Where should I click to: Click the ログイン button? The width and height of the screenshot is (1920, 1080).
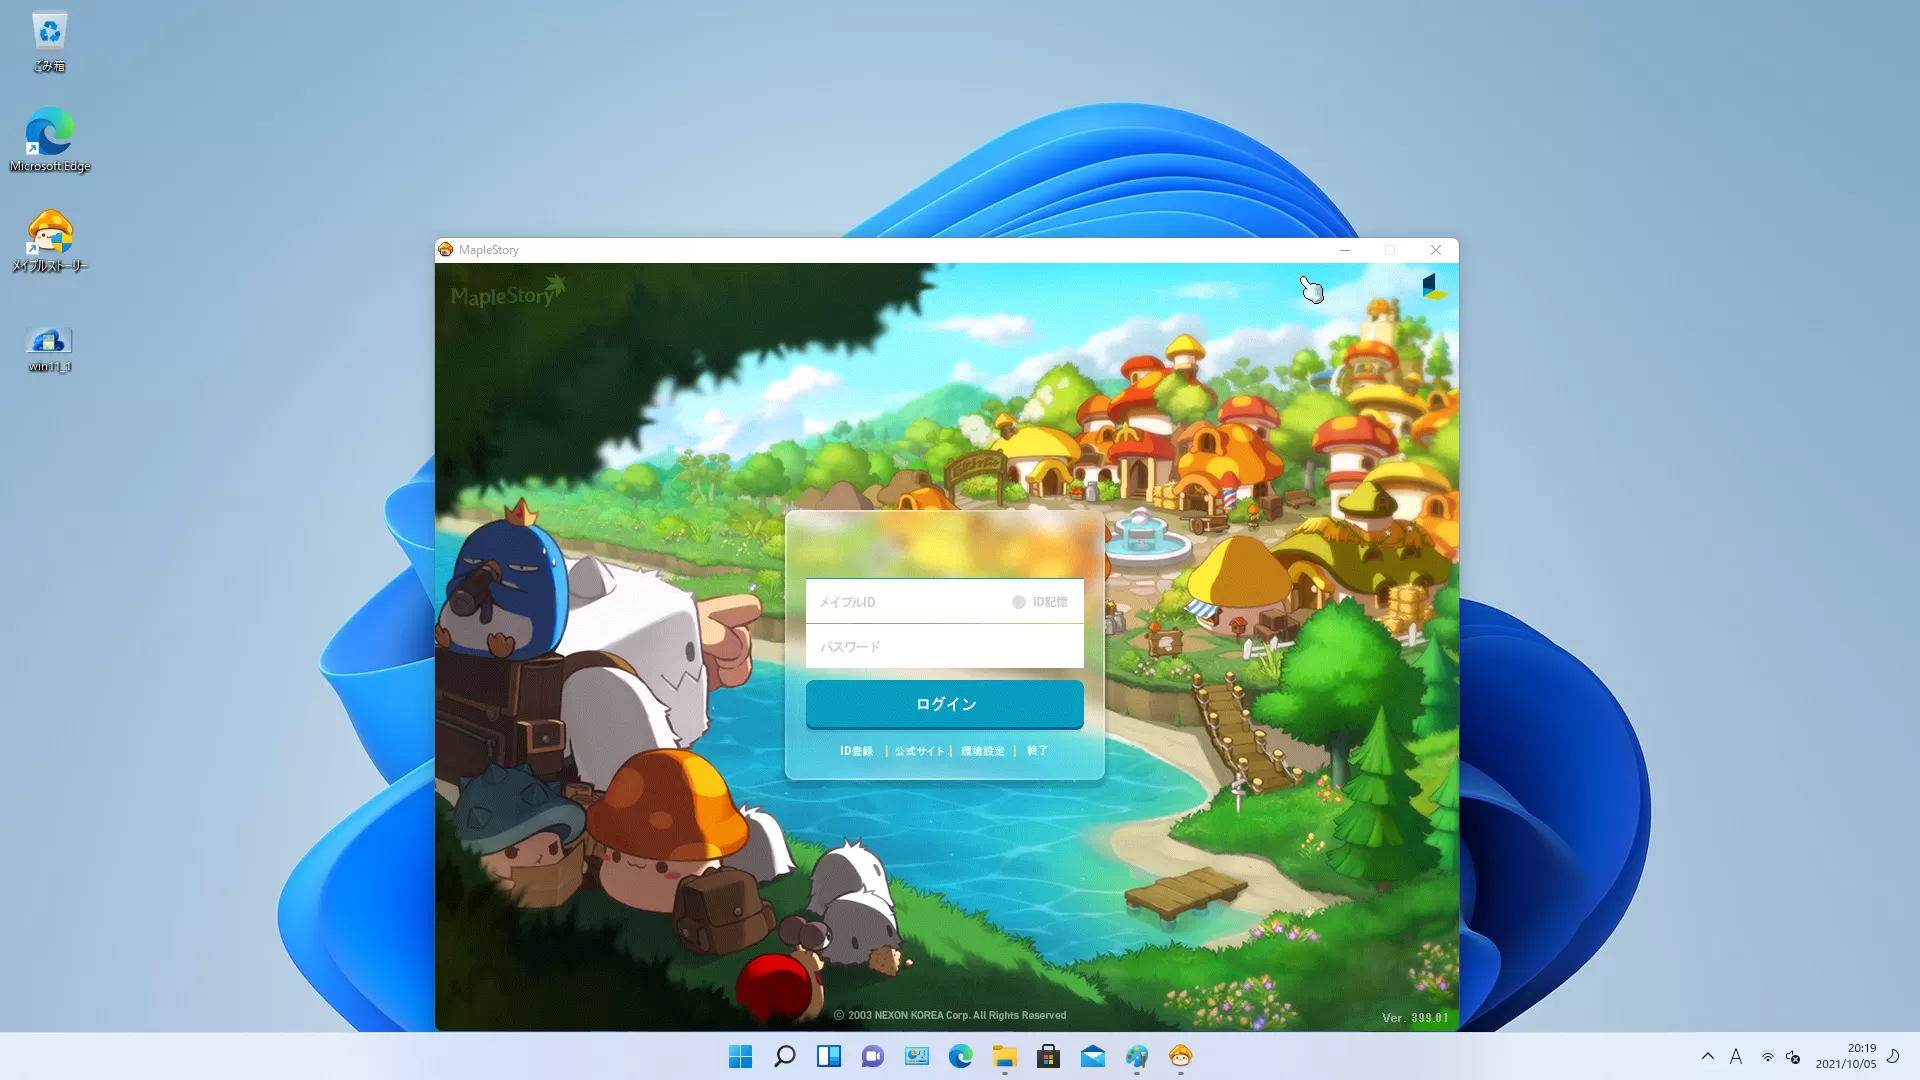tap(944, 704)
